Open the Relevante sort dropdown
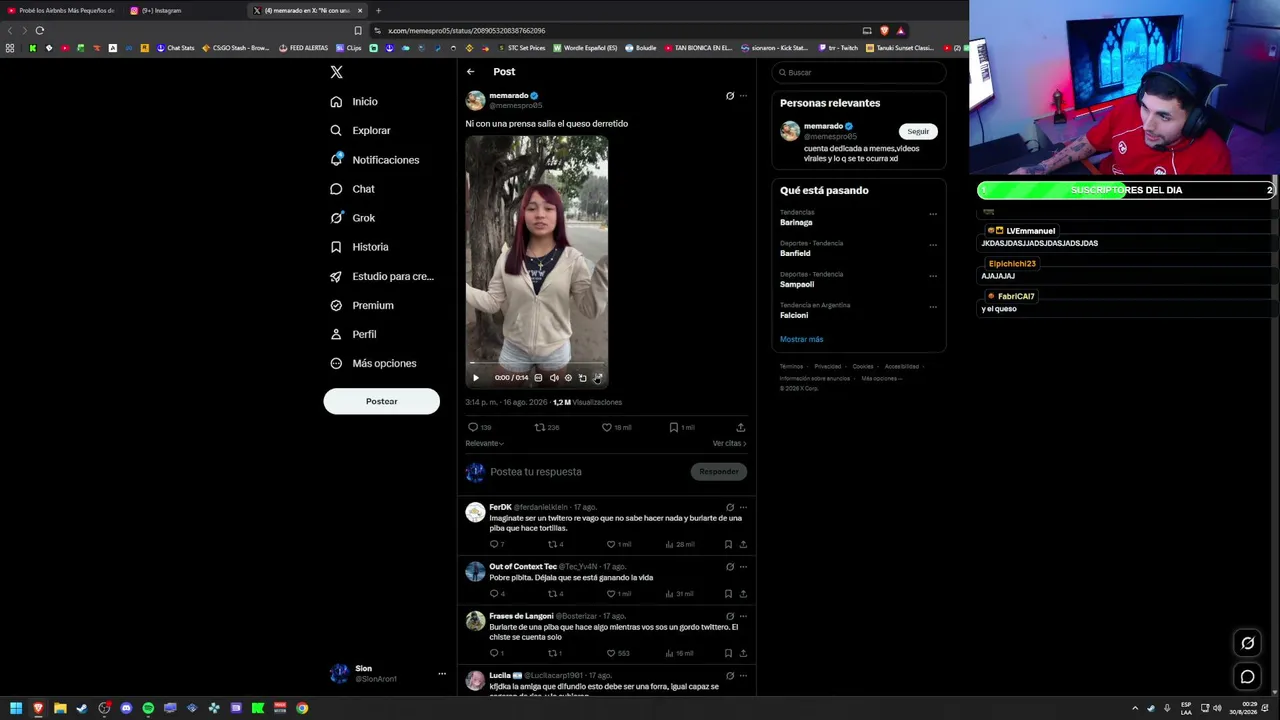The image size is (1280, 720). pos(484,443)
